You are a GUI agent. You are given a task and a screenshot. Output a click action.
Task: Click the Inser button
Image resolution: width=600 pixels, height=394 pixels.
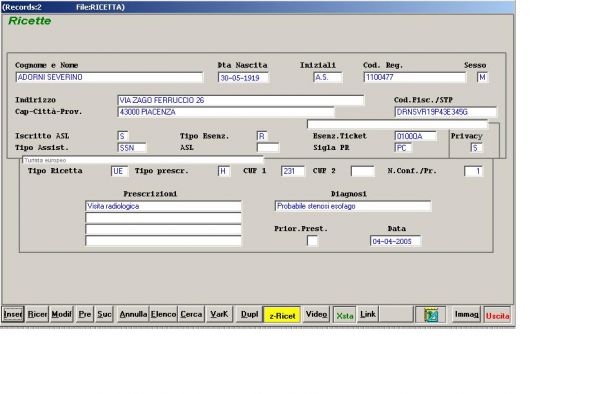pos(13,314)
